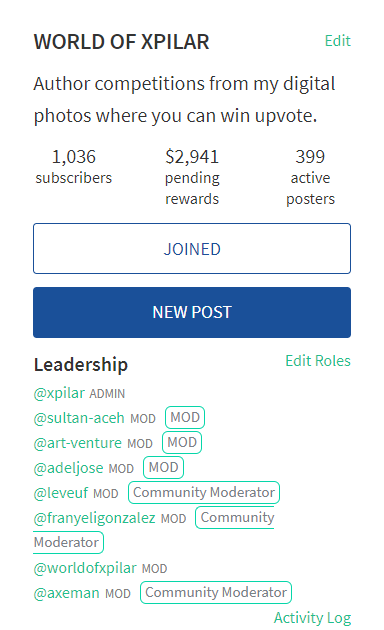Click the 1,036 subscribers count

(x=74, y=166)
